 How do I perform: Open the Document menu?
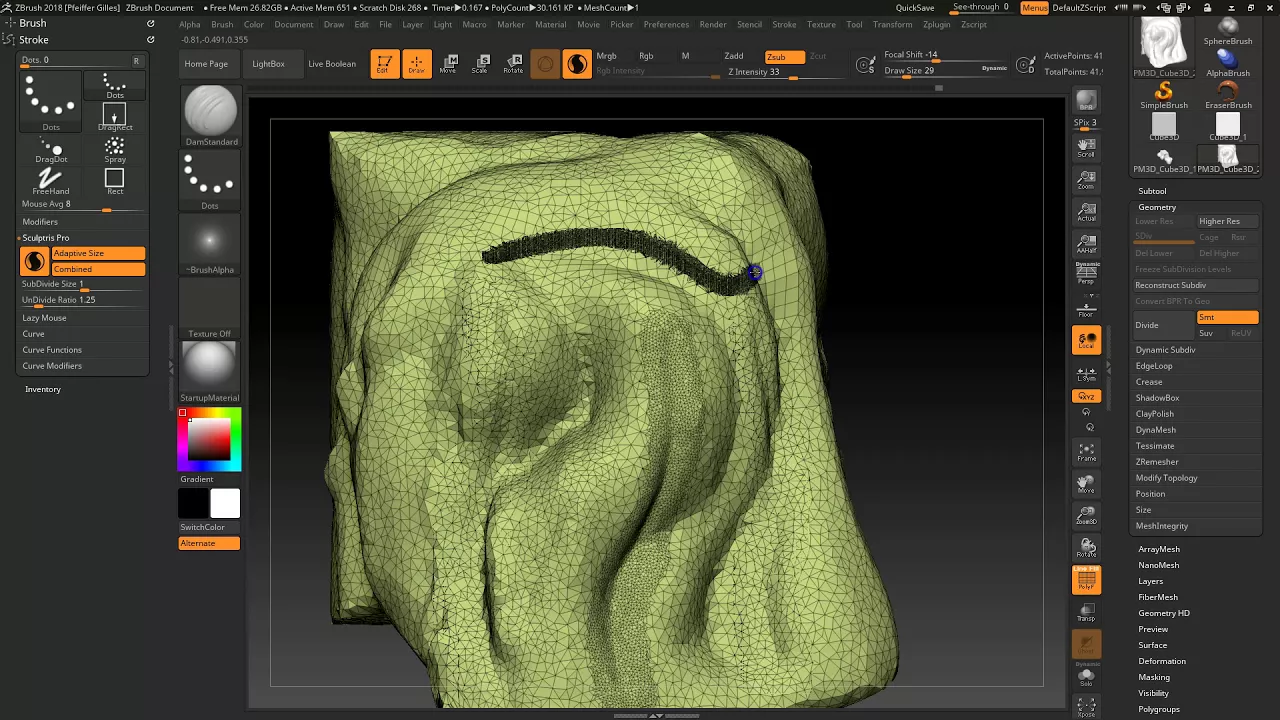(x=293, y=24)
